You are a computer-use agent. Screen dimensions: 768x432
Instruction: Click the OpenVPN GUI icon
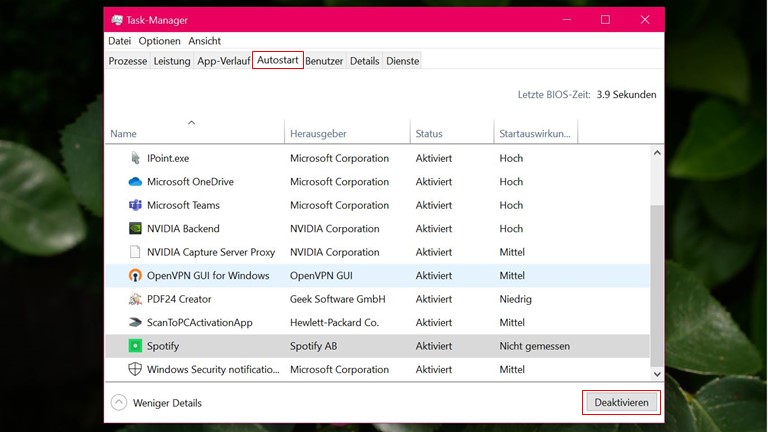tap(136, 276)
